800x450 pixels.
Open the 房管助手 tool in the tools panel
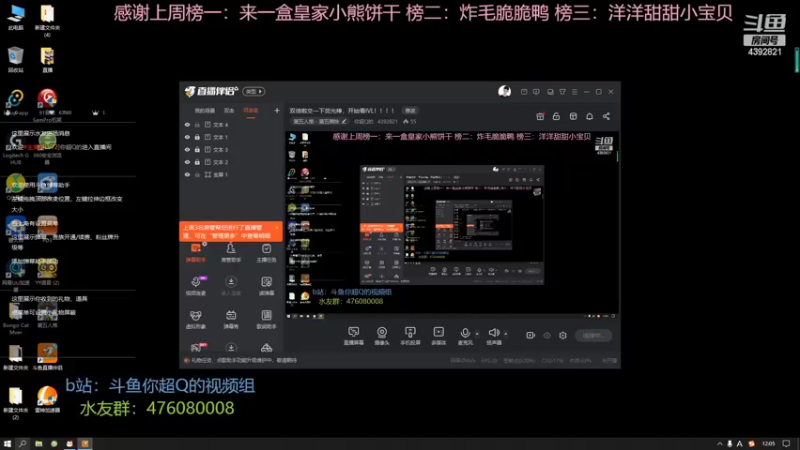tap(231, 253)
